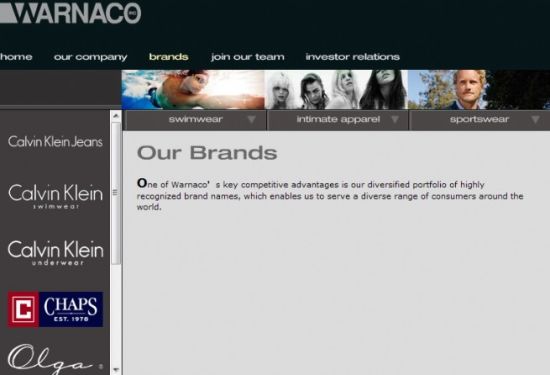The image size is (550, 375).
Task: Click the blond man sportswear photo
Action: tap(479, 89)
